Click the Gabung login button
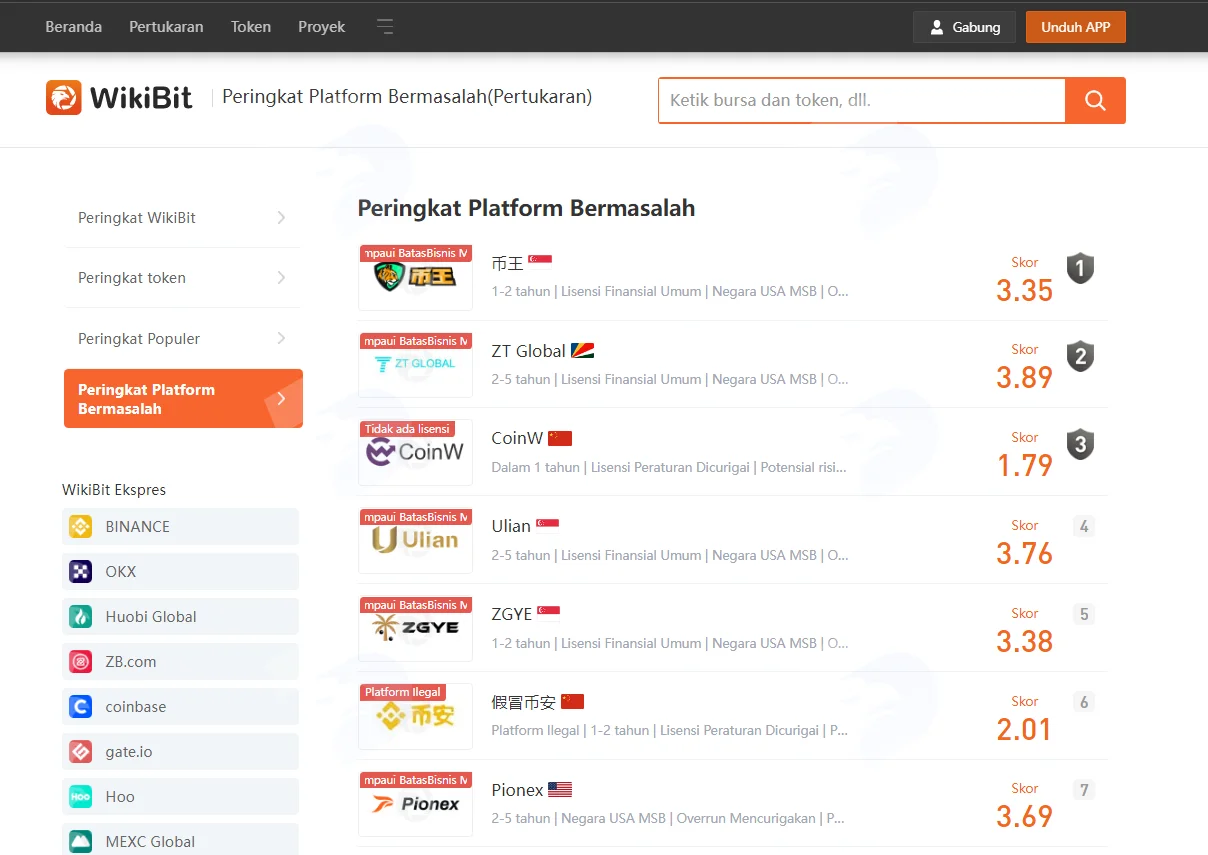The width and height of the screenshot is (1208, 855). tap(964, 27)
